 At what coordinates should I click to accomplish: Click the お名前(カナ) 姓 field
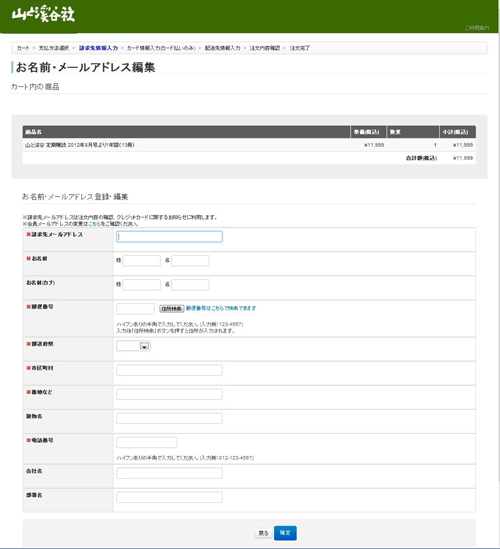141,285
